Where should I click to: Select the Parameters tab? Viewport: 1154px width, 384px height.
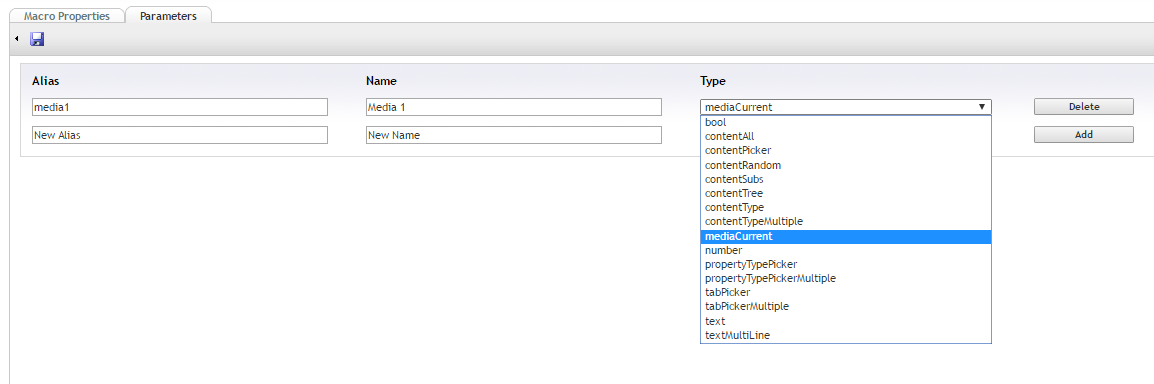click(169, 15)
